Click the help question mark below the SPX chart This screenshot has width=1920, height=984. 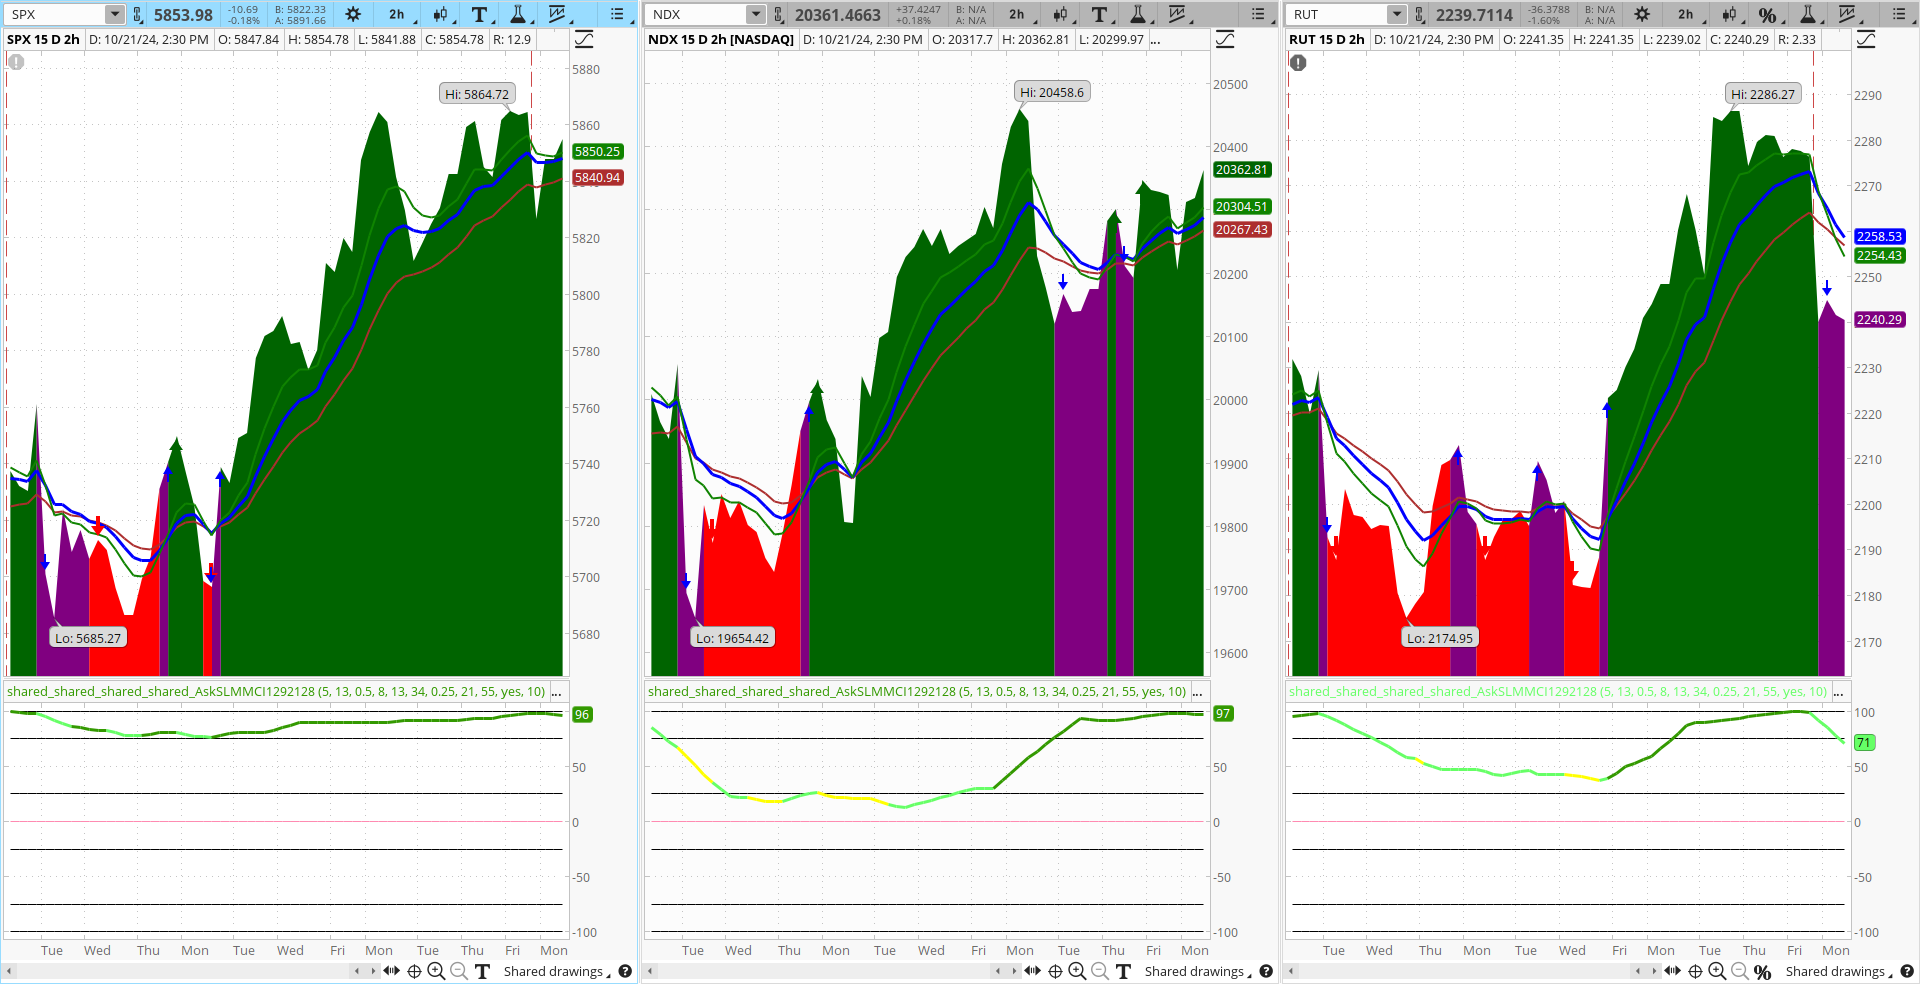[x=625, y=971]
